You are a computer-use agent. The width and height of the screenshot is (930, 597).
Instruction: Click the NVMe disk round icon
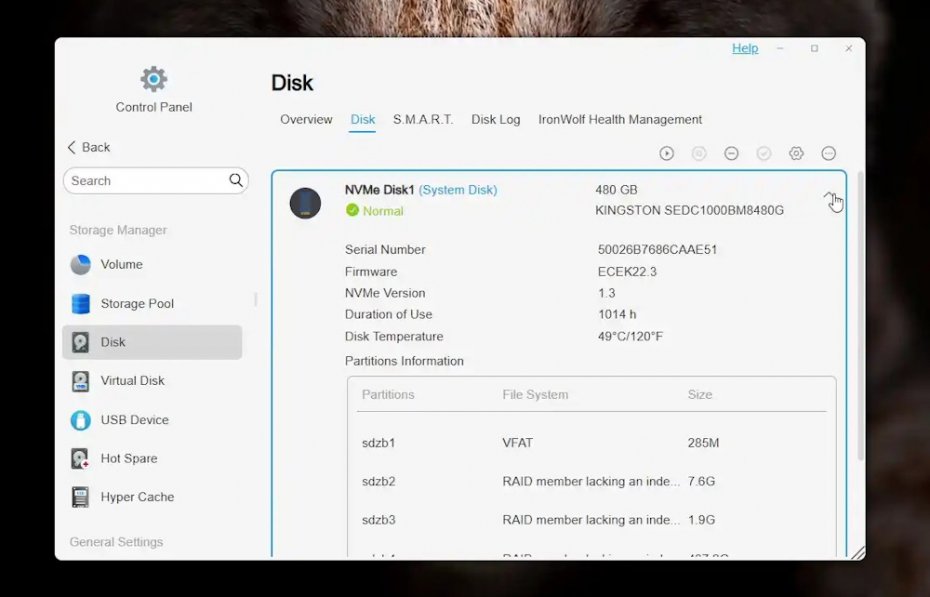pos(305,203)
